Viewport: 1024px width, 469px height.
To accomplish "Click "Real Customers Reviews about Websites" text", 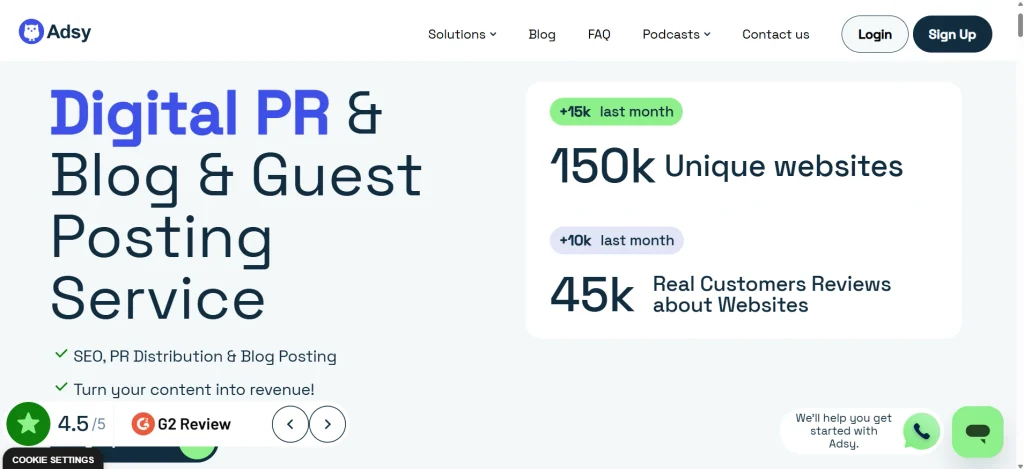I will tap(772, 295).
